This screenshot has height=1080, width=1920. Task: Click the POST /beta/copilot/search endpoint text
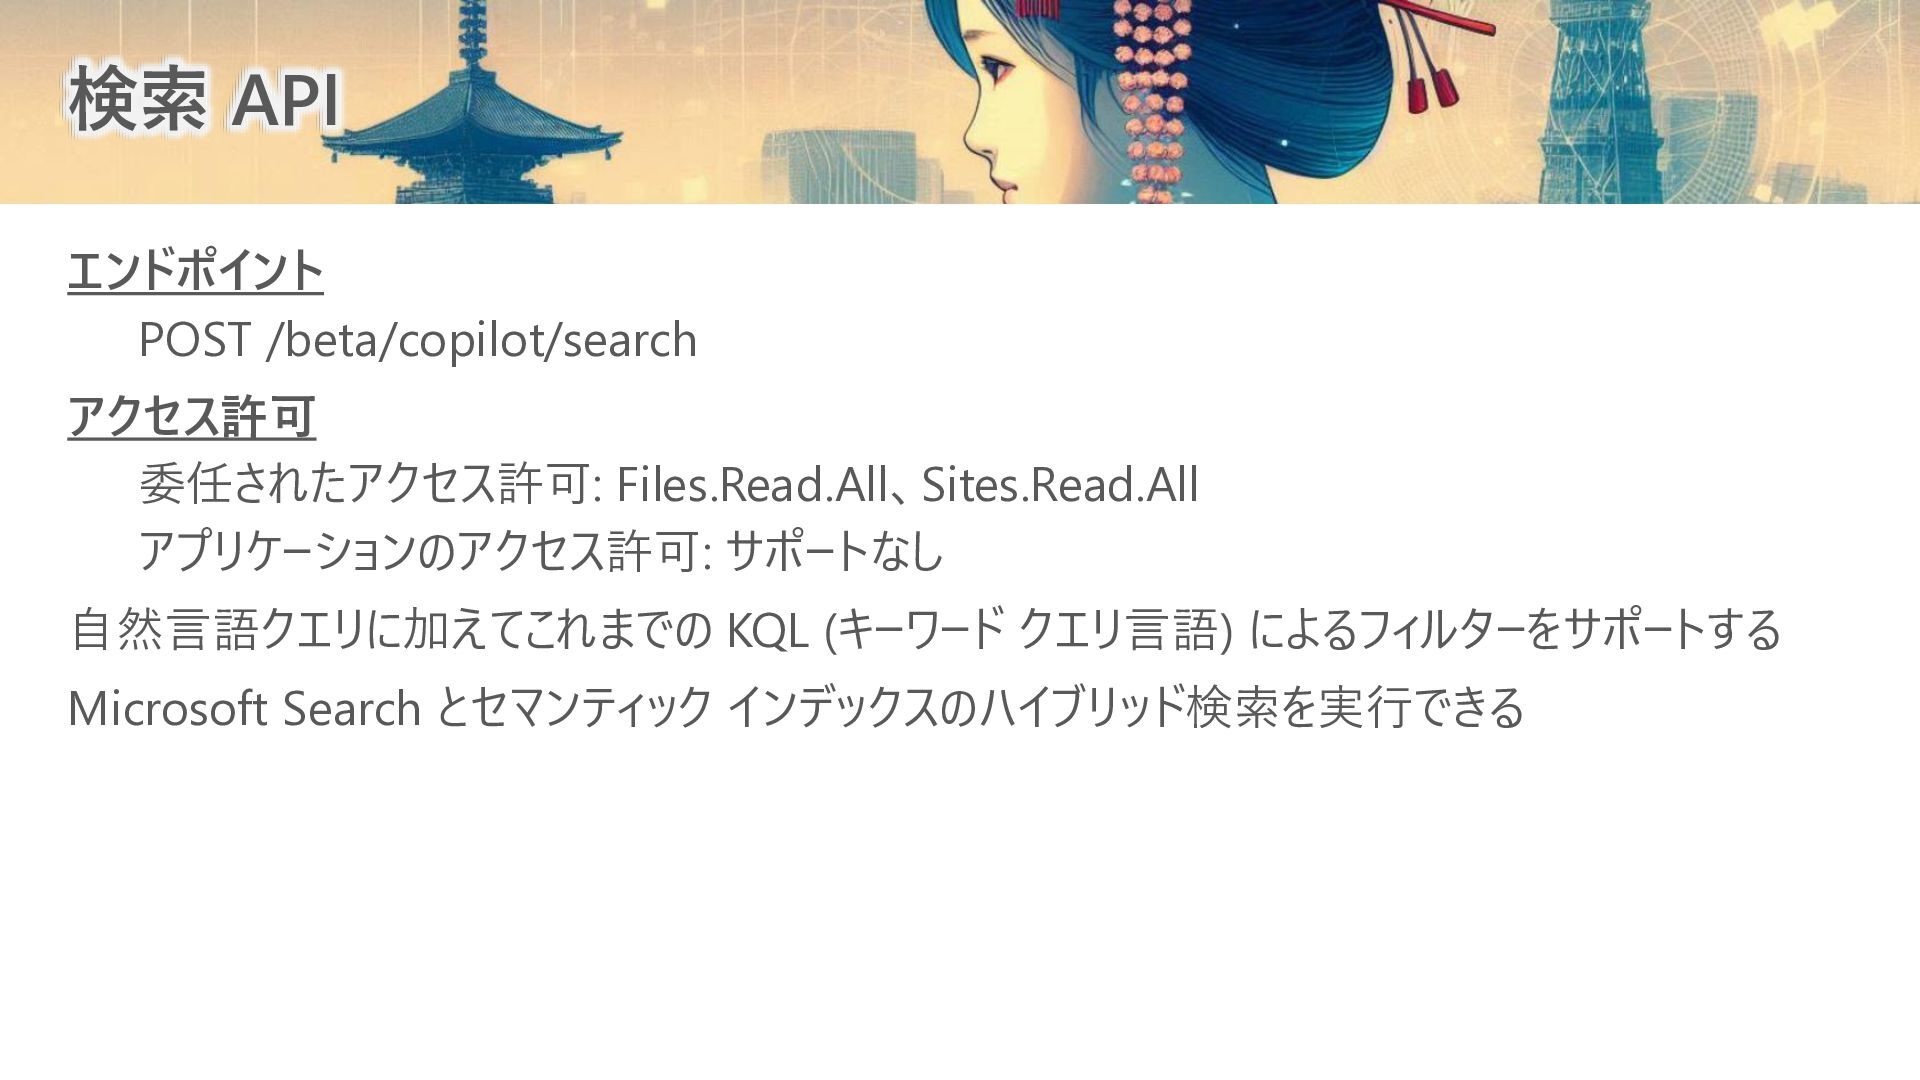(417, 340)
